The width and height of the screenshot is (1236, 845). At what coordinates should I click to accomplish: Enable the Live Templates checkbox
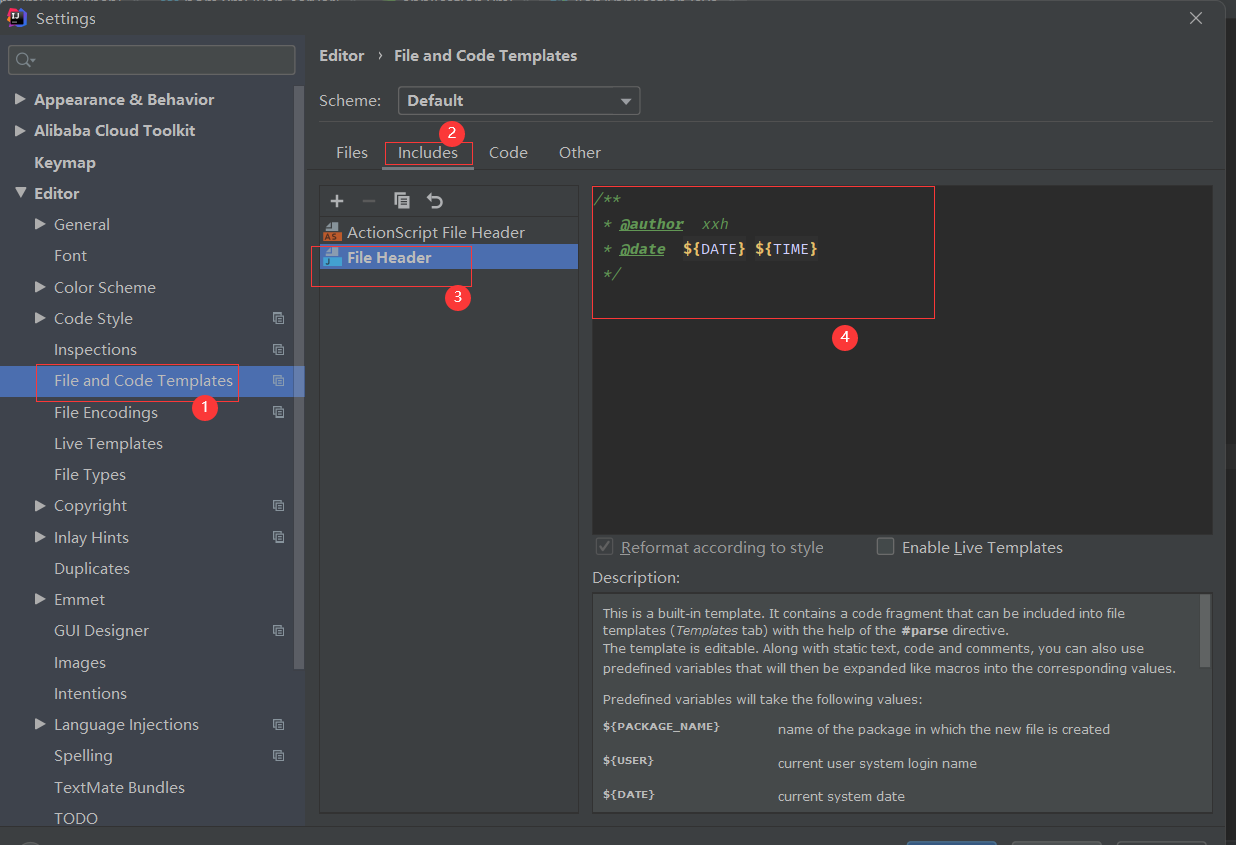[885, 546]
